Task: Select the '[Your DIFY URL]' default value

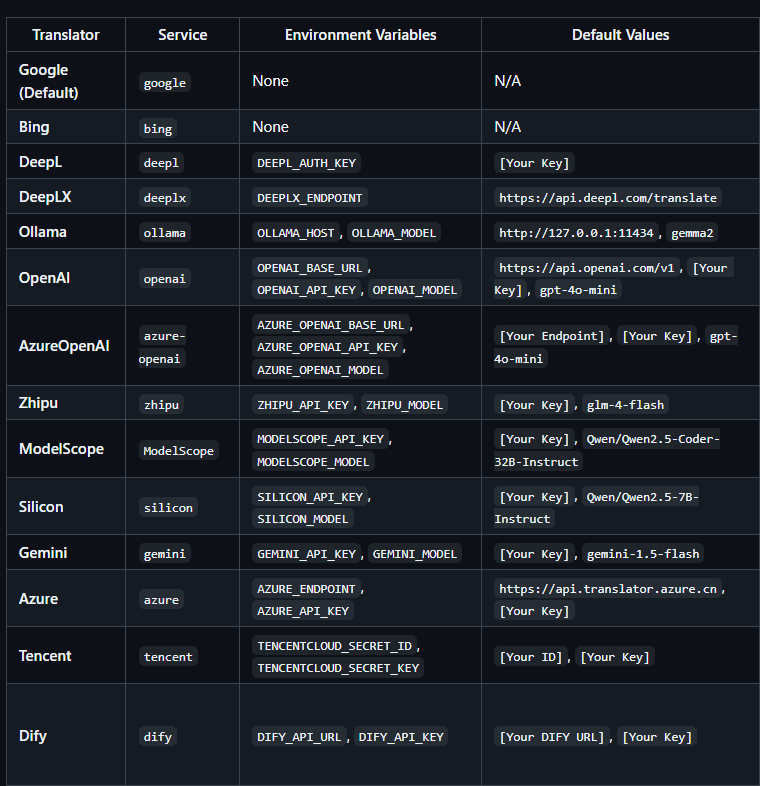Action: tap(553, 737)
